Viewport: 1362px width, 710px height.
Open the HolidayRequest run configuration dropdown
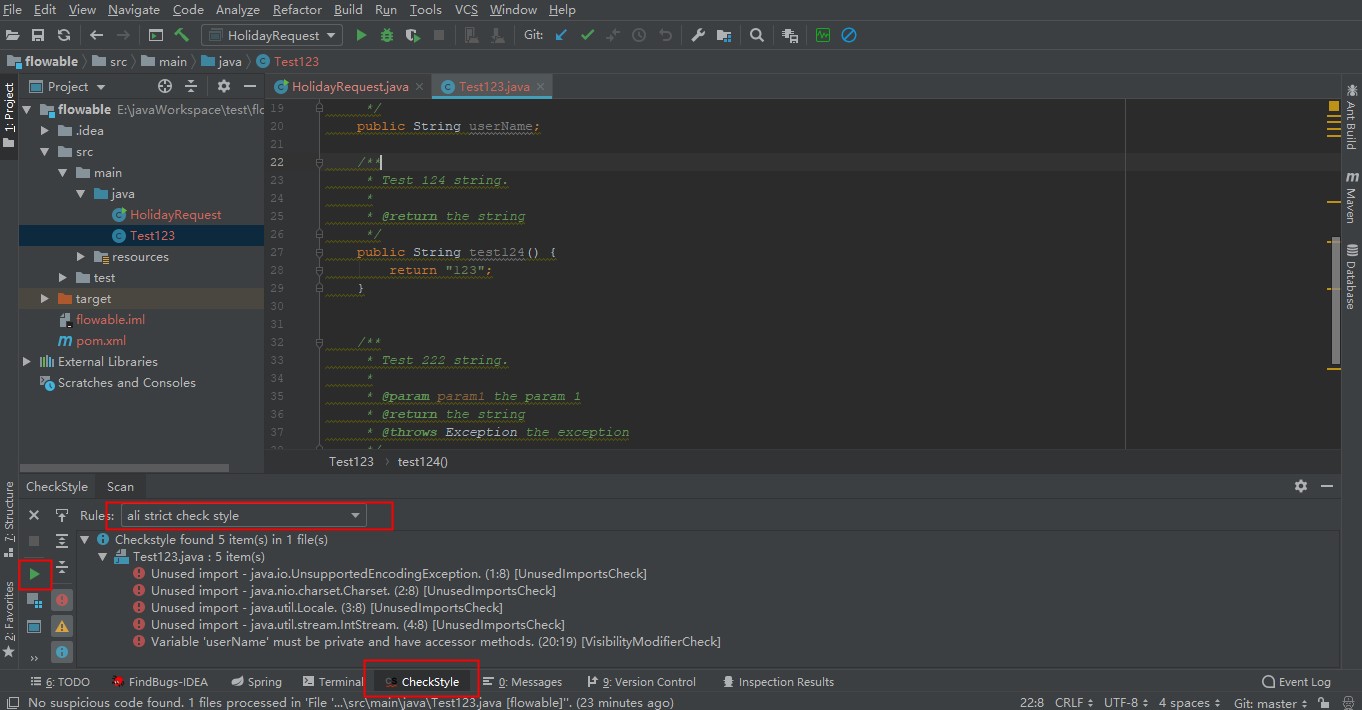[272, 35]
